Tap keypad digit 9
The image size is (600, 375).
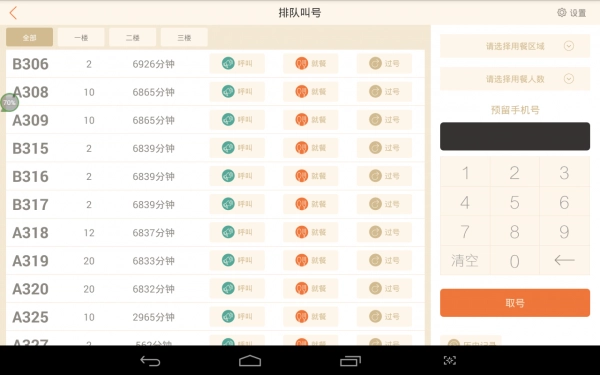[564, 231]
